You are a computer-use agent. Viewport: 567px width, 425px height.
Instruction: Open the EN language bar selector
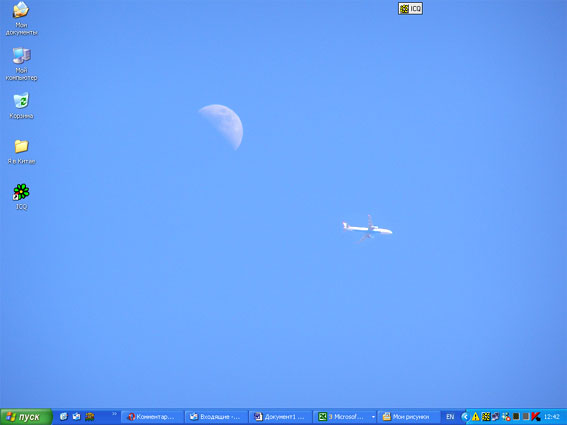click(x=450, y=417)
